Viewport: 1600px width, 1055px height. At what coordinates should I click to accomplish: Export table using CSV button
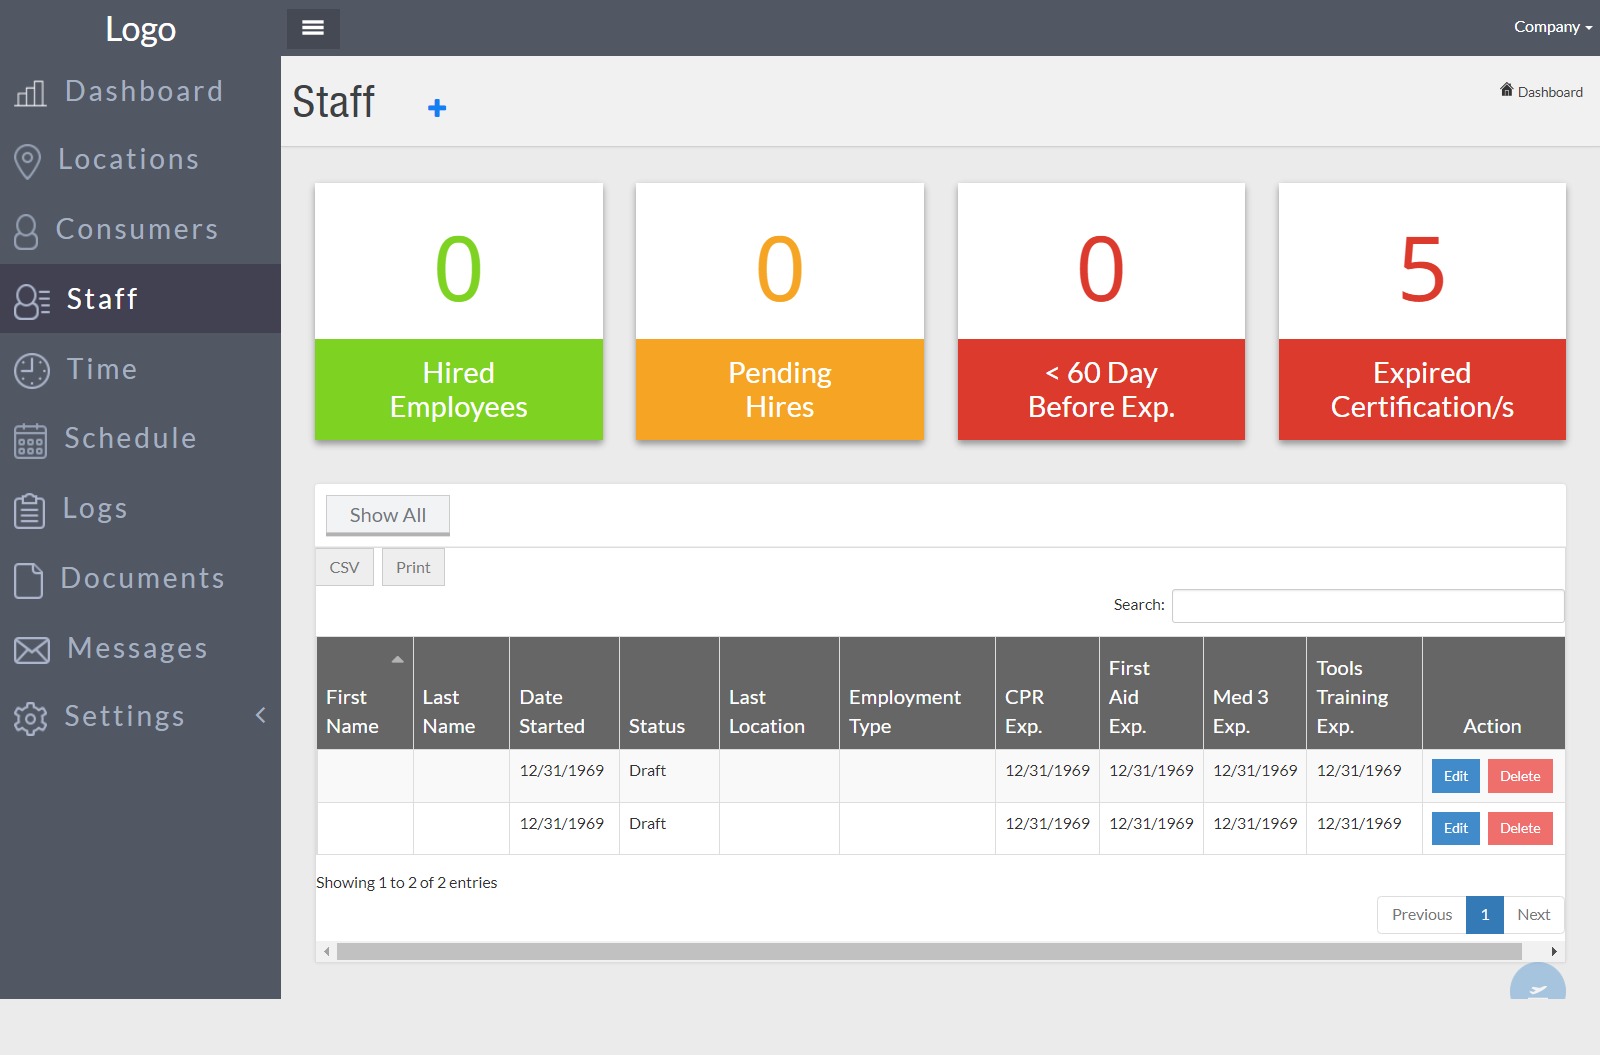[x=344, y=567]
